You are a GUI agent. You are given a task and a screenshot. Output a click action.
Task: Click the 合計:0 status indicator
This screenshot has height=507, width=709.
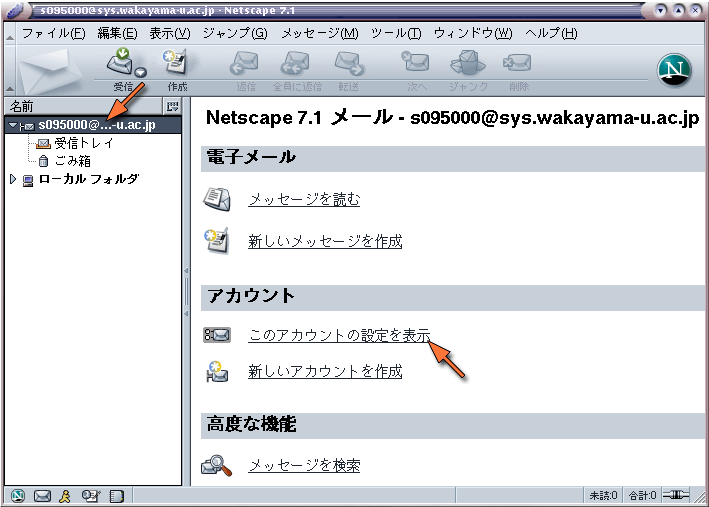pyautogui.click(x=642, y=496)
